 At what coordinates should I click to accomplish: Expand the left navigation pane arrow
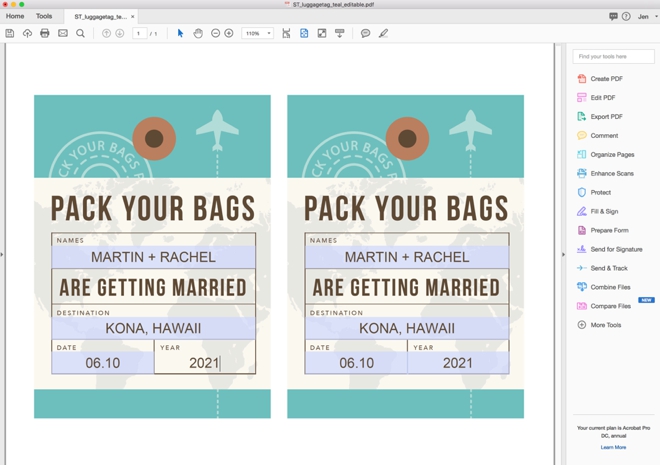coord(2,254)
